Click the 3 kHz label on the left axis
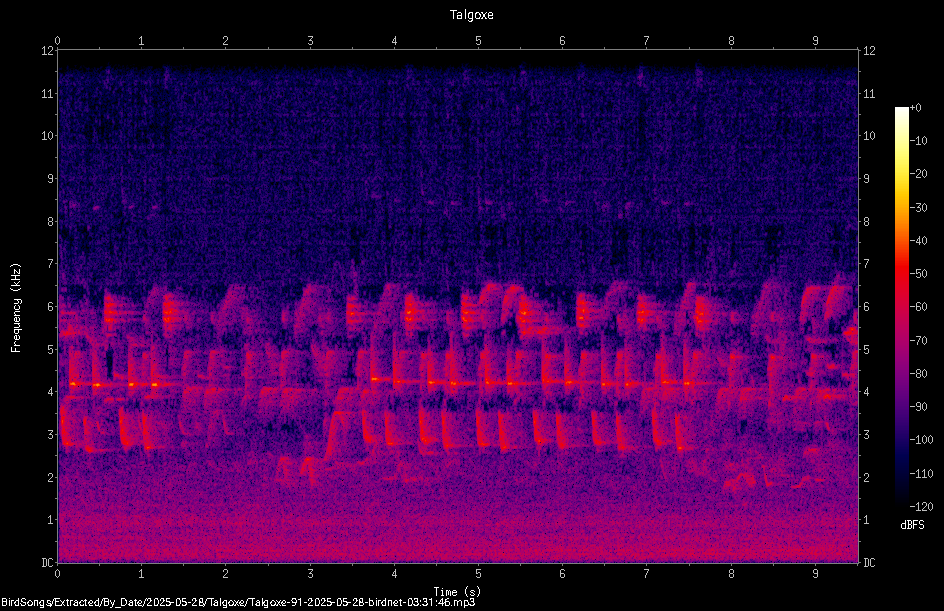The image size is (944, 611). [51, 434]
